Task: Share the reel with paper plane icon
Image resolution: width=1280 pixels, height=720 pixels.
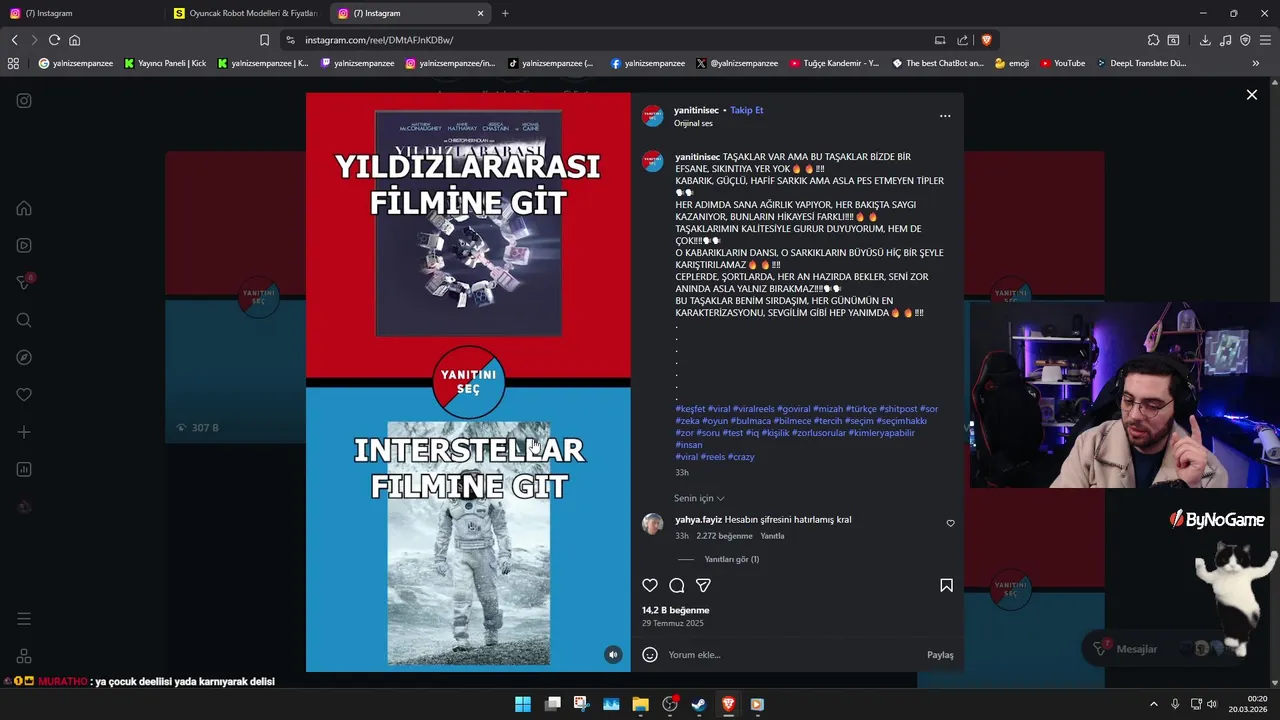Action: 703,585
